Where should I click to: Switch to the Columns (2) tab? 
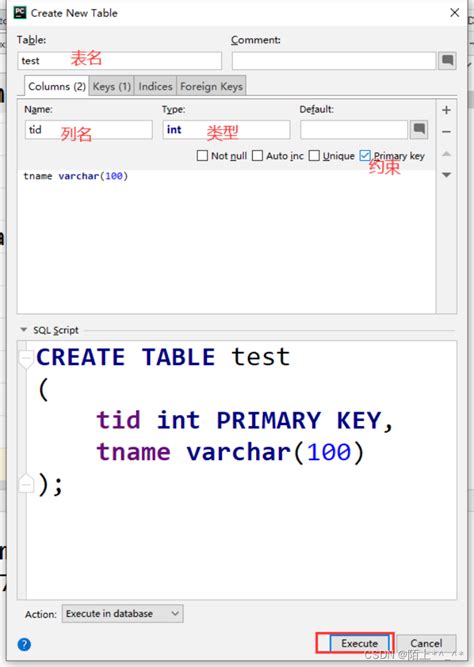[57, 86]
